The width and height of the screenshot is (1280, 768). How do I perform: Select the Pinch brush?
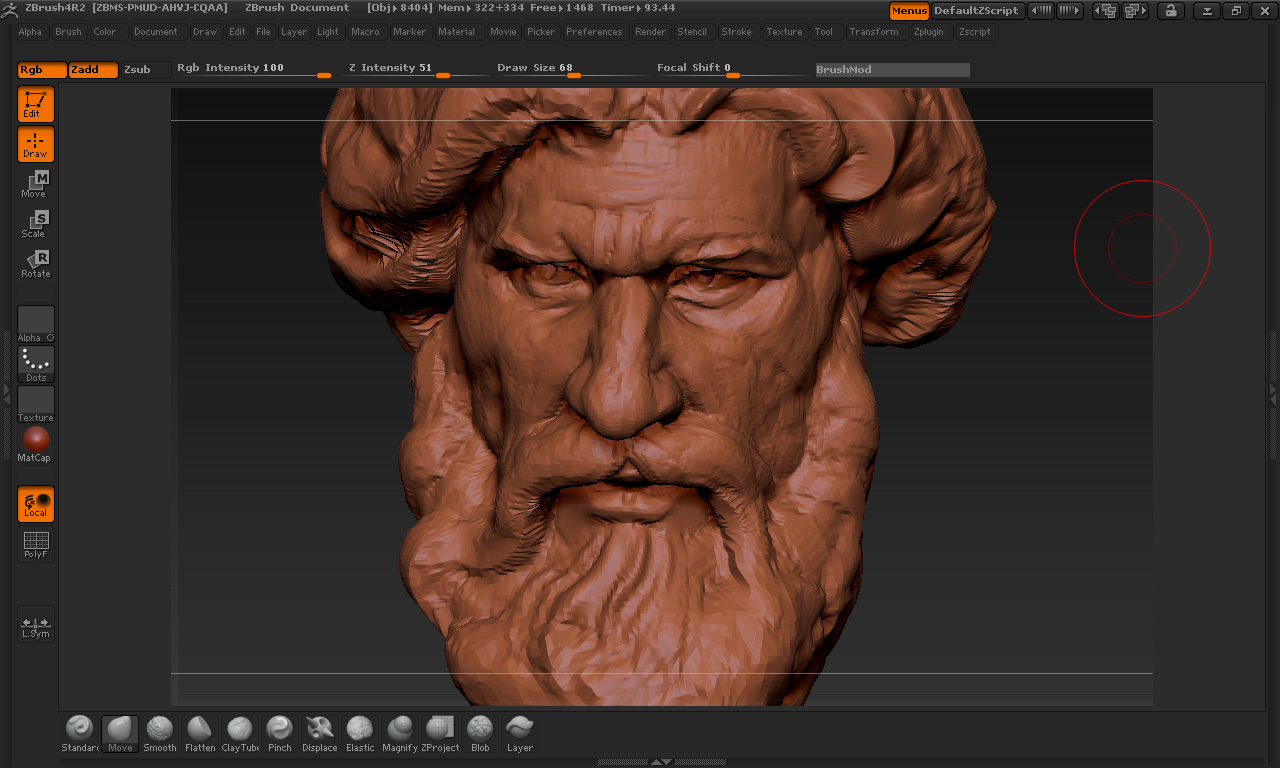coord(280,733)
